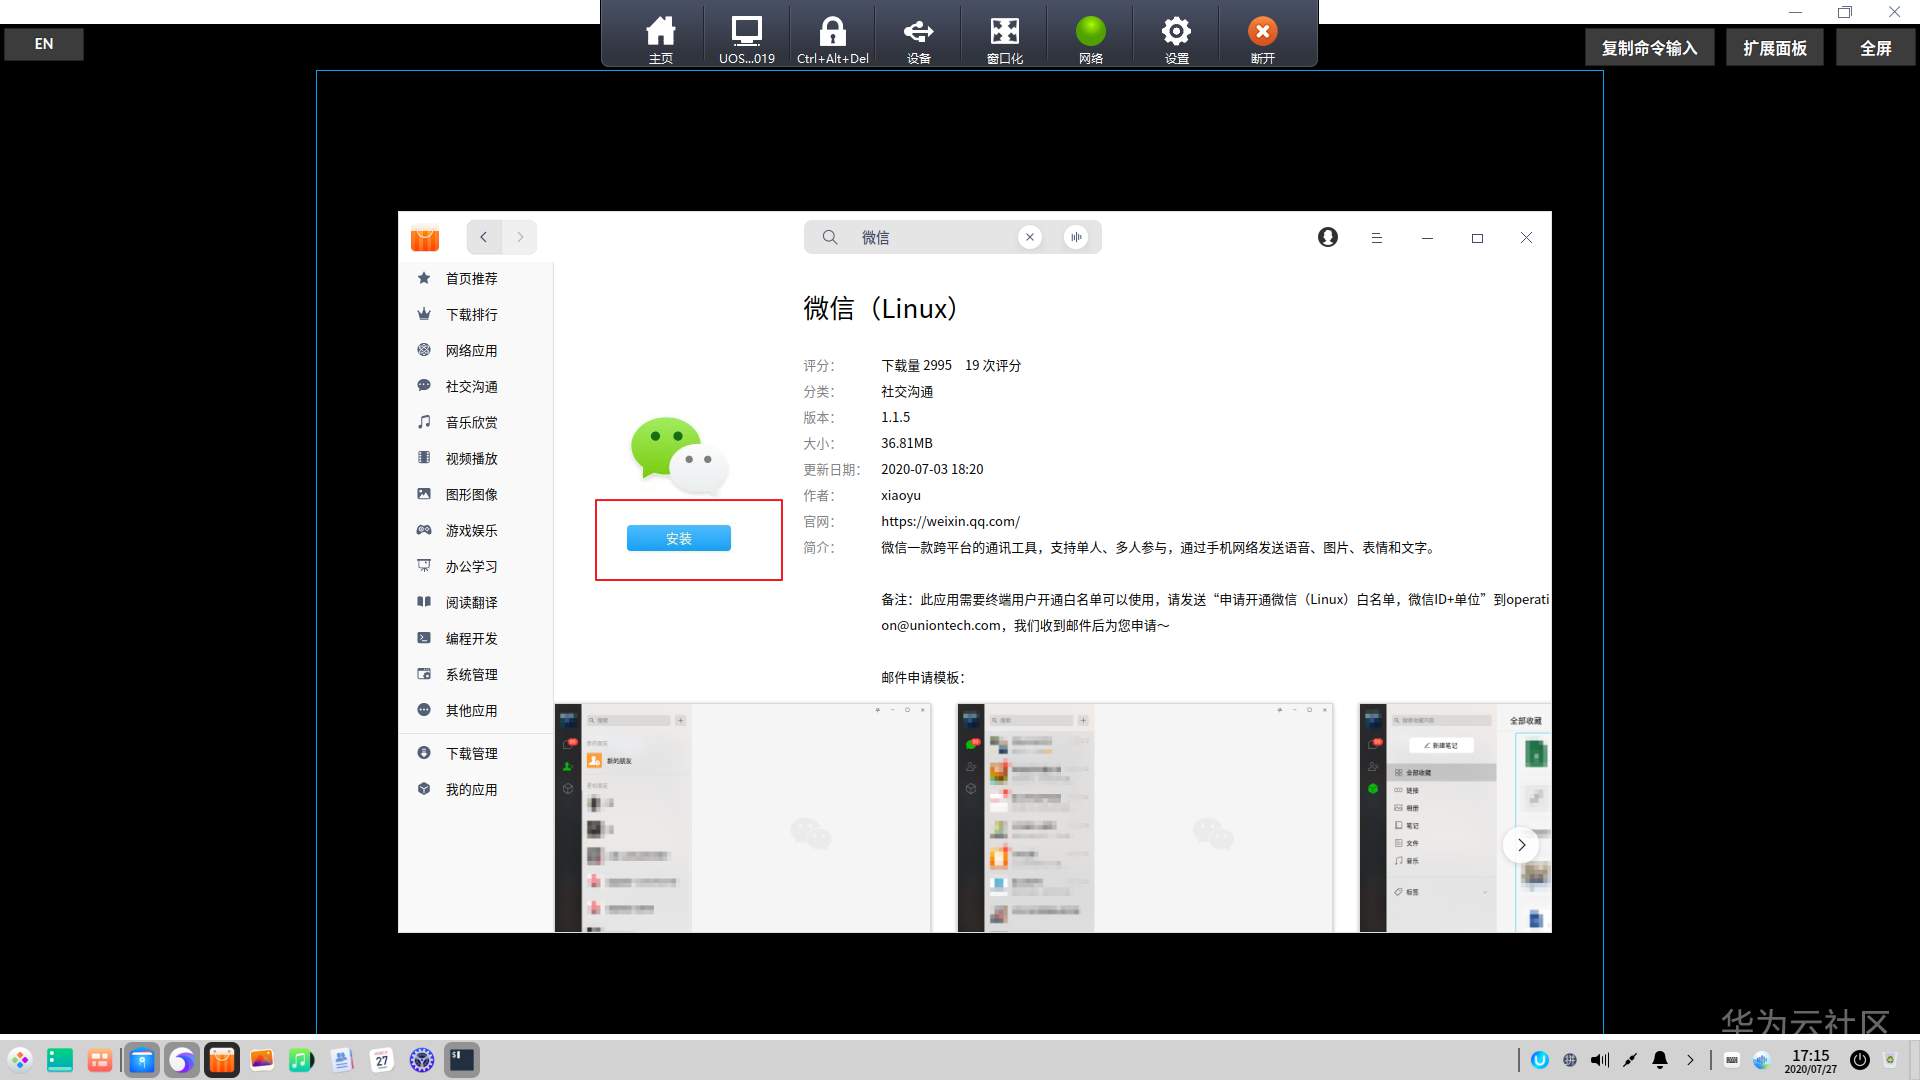The width and height of the screenshot is (1920, 1080).
Task: Open the multitasking view dock icon
Action: [x=100, y=1060]
